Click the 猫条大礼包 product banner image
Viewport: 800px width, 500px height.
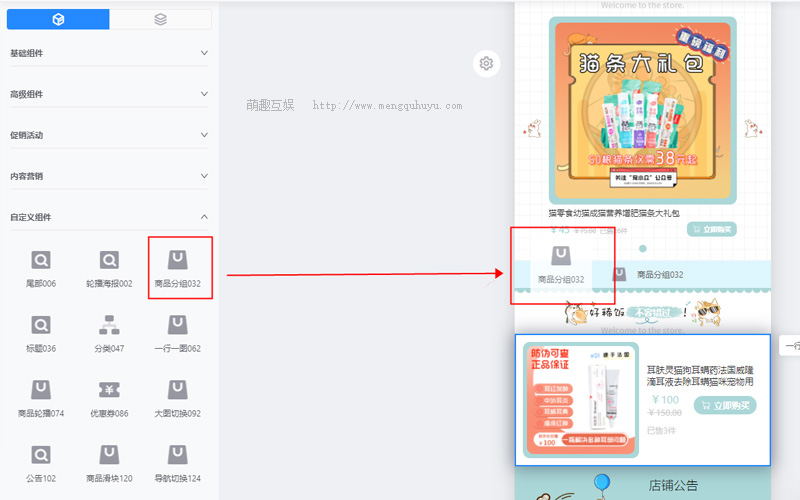pos(642,110)
